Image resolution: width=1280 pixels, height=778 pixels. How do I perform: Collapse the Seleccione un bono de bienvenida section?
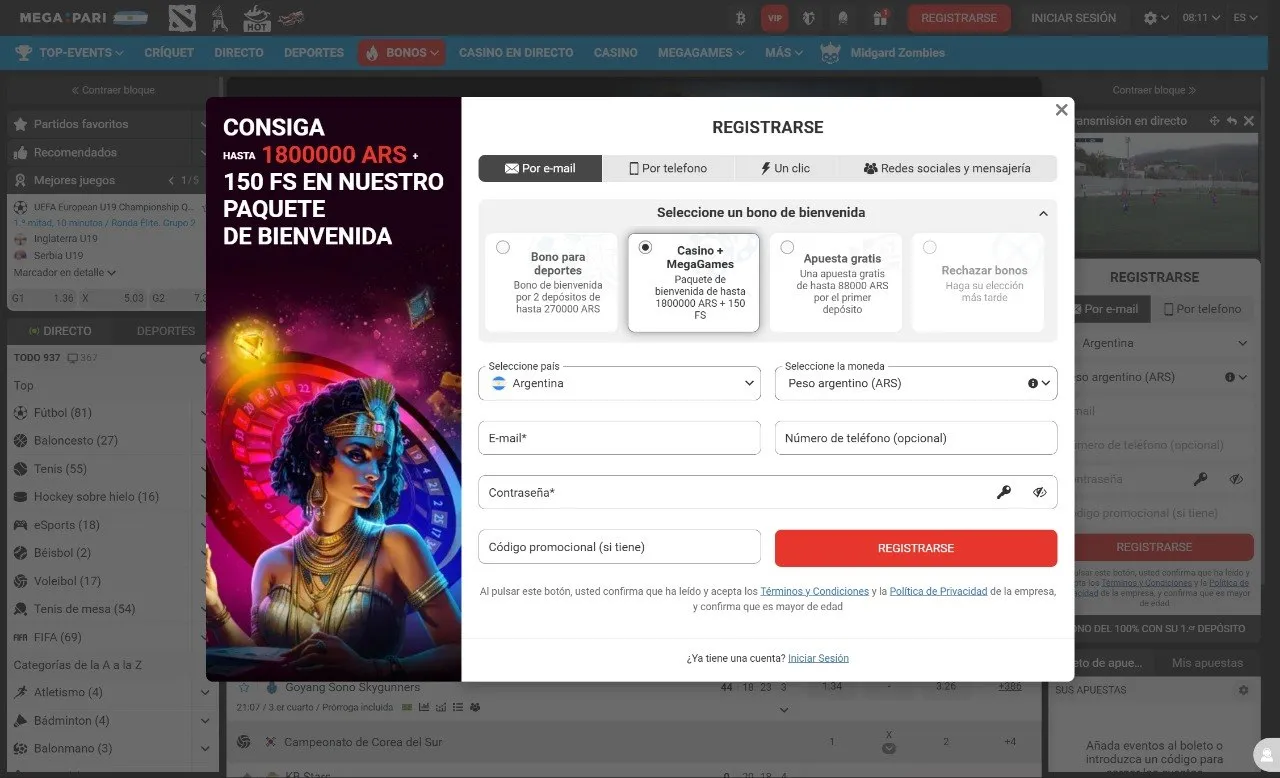click(1043, 212)
